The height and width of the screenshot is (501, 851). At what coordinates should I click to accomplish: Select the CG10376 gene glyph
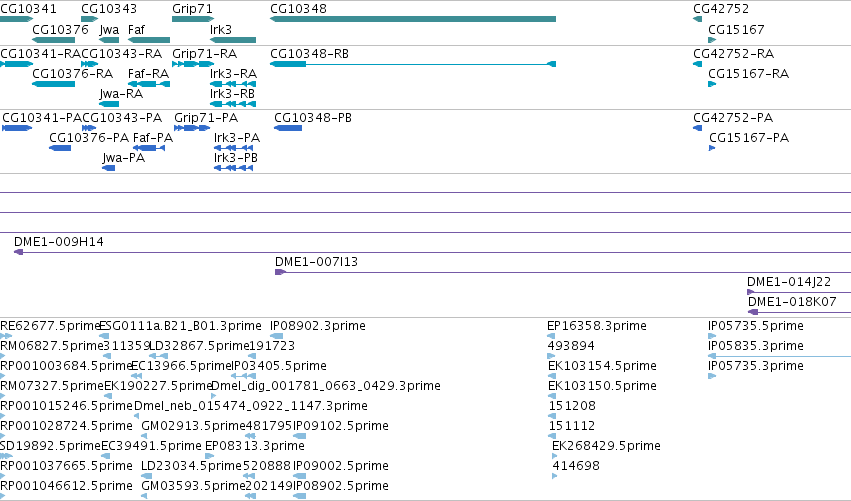coord(53,40)
